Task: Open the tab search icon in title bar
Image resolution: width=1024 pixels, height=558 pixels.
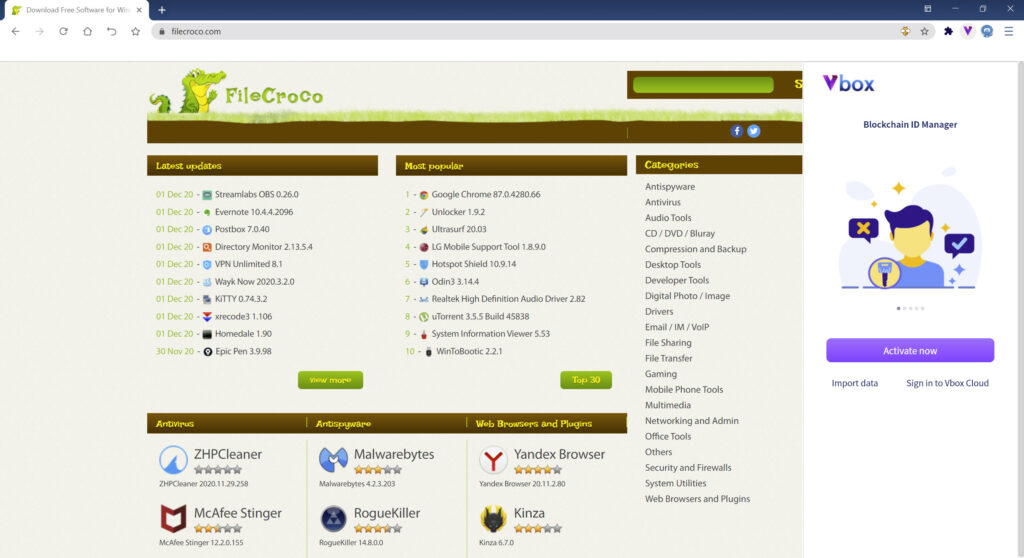Action: point(927,9)
